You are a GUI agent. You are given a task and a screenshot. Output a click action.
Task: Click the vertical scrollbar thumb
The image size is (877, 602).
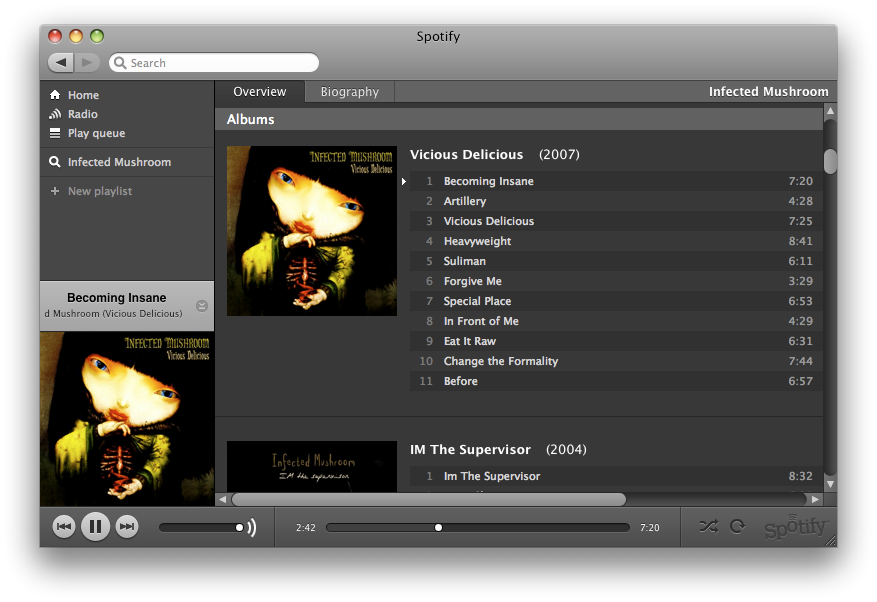click(831, 161)
